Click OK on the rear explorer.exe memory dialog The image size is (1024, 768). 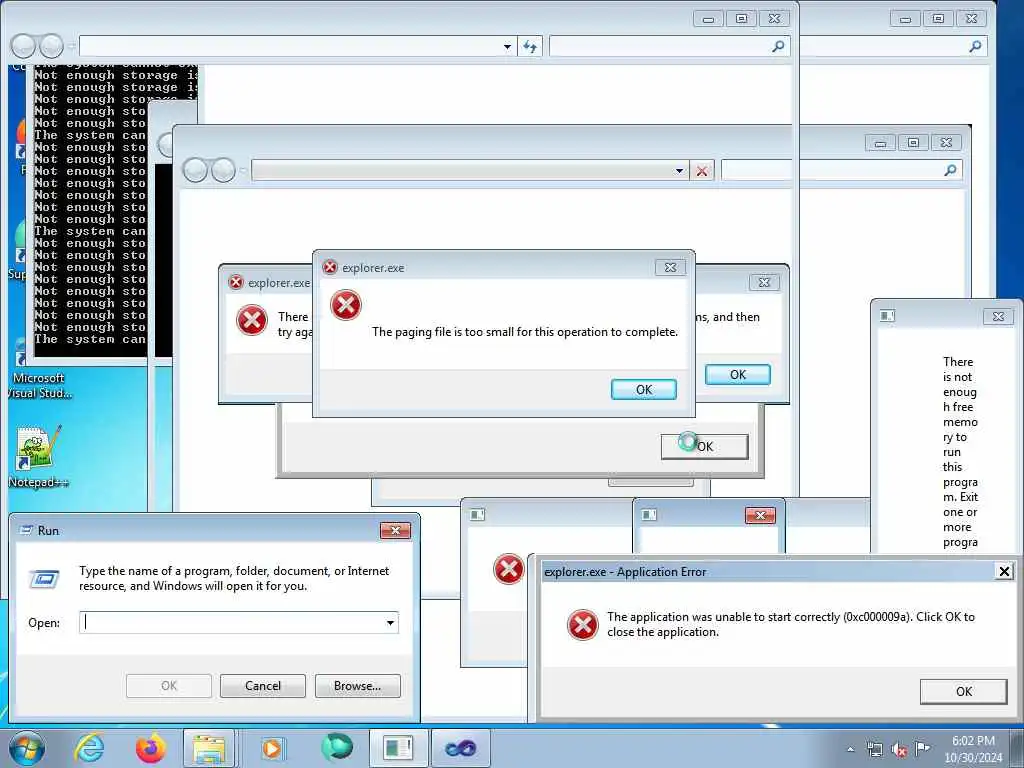click(x=738, y=375)
